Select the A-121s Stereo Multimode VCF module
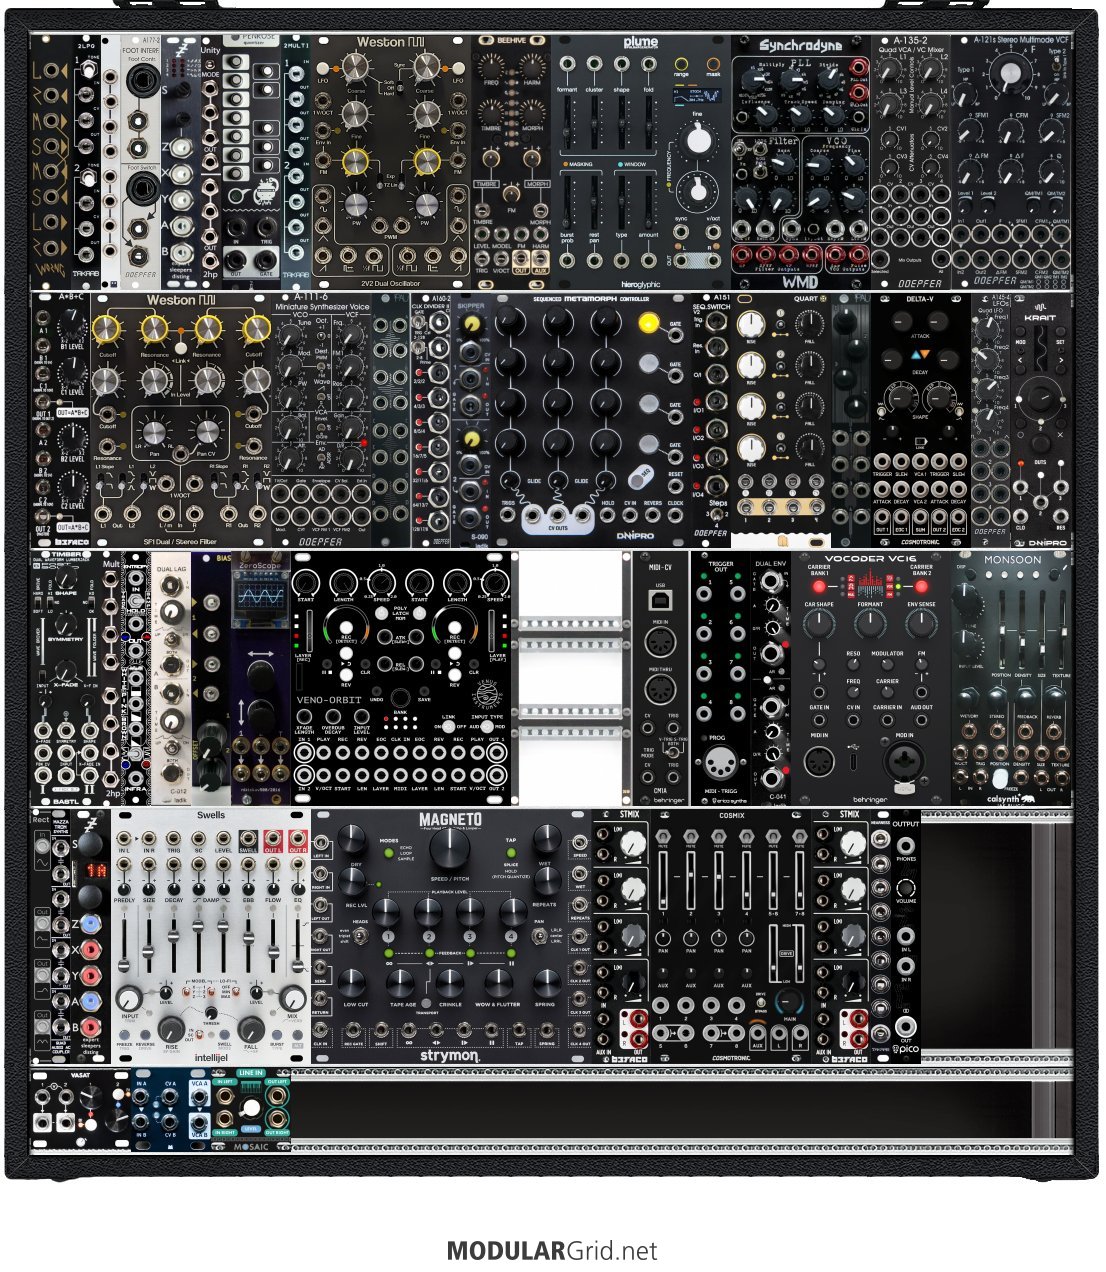The height and width of the screenshot is (1272, 1106). (1010, 162)
